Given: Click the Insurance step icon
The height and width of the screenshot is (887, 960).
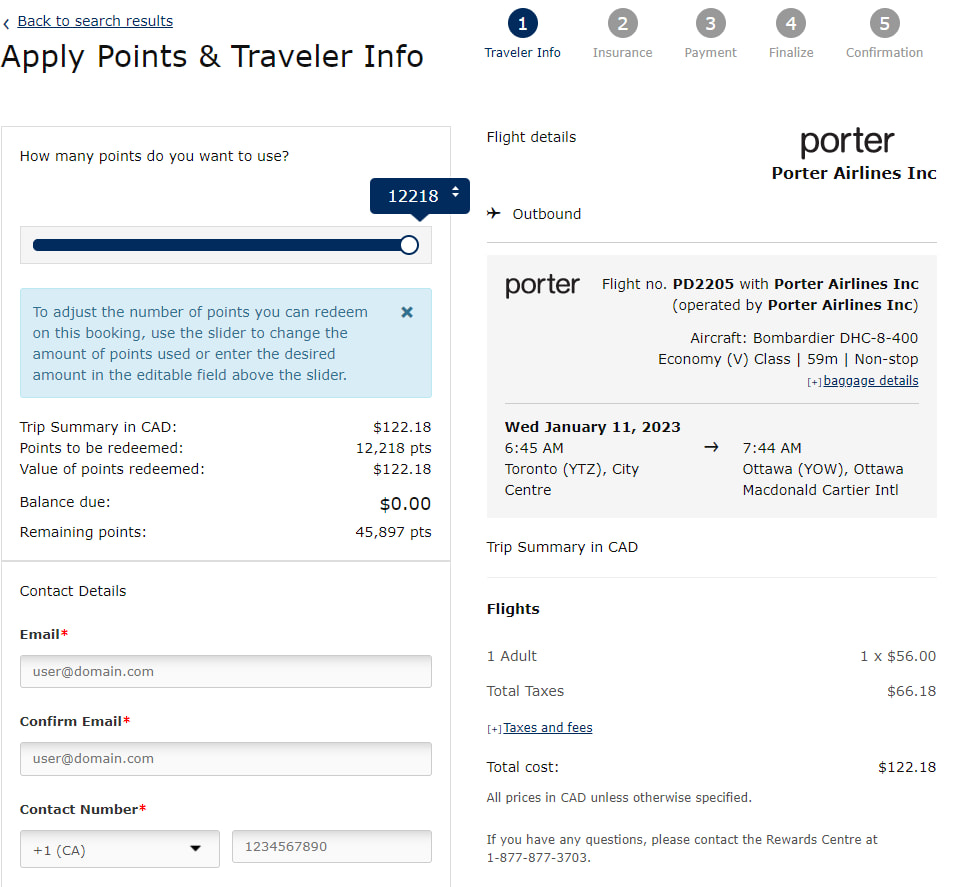Looking at the screenshot, I should coord(622,23).
